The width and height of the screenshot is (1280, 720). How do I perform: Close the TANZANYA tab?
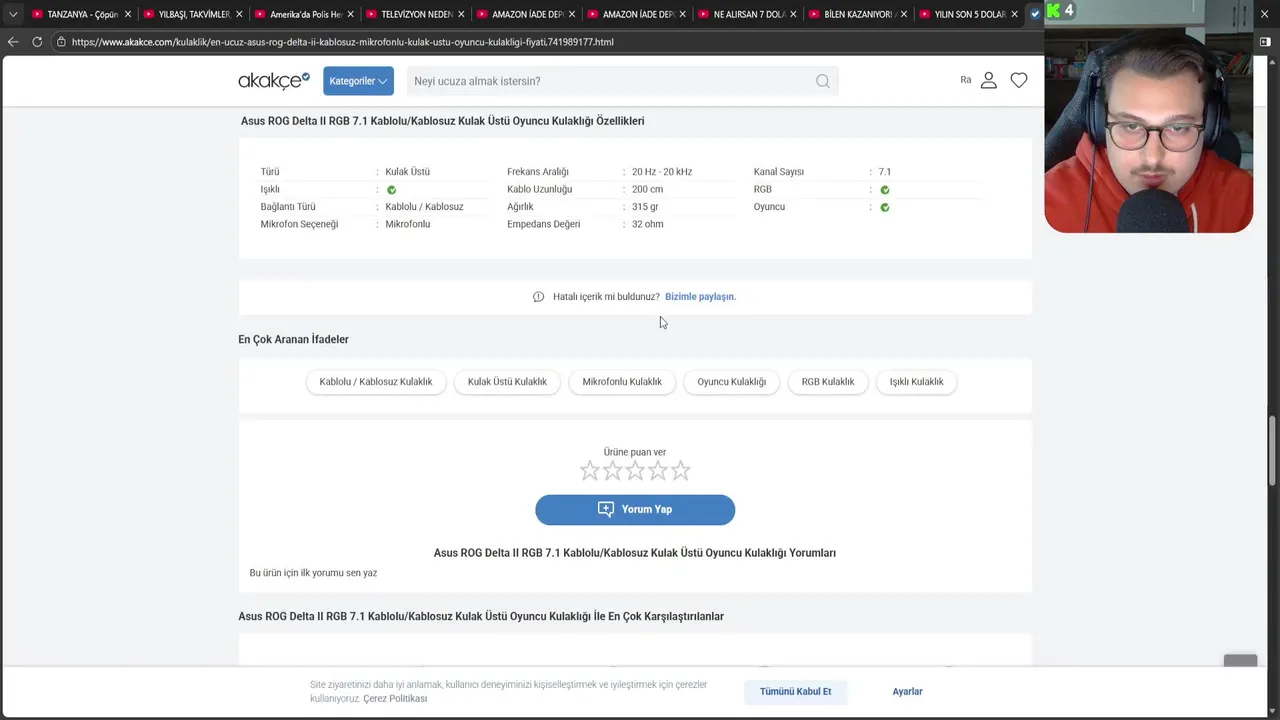128,14
